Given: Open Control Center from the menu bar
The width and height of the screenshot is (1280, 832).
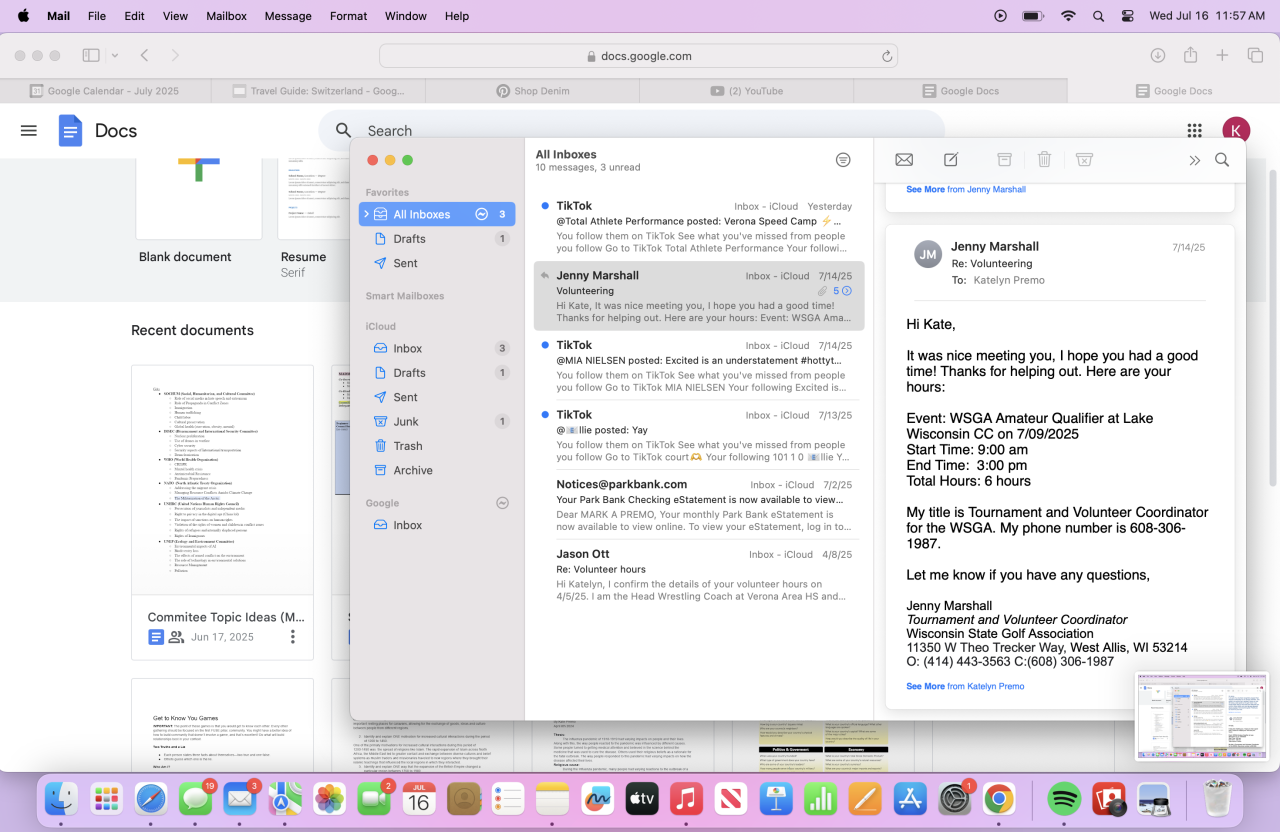Looking at the screenshot, I should [x=1128, y=16].
